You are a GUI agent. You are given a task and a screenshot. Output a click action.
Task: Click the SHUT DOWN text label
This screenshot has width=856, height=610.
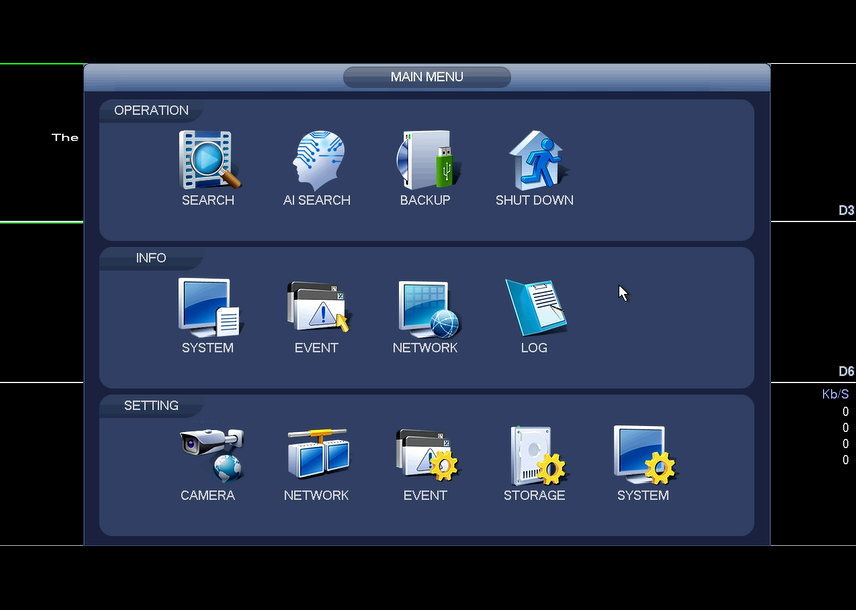click(534, 200)
